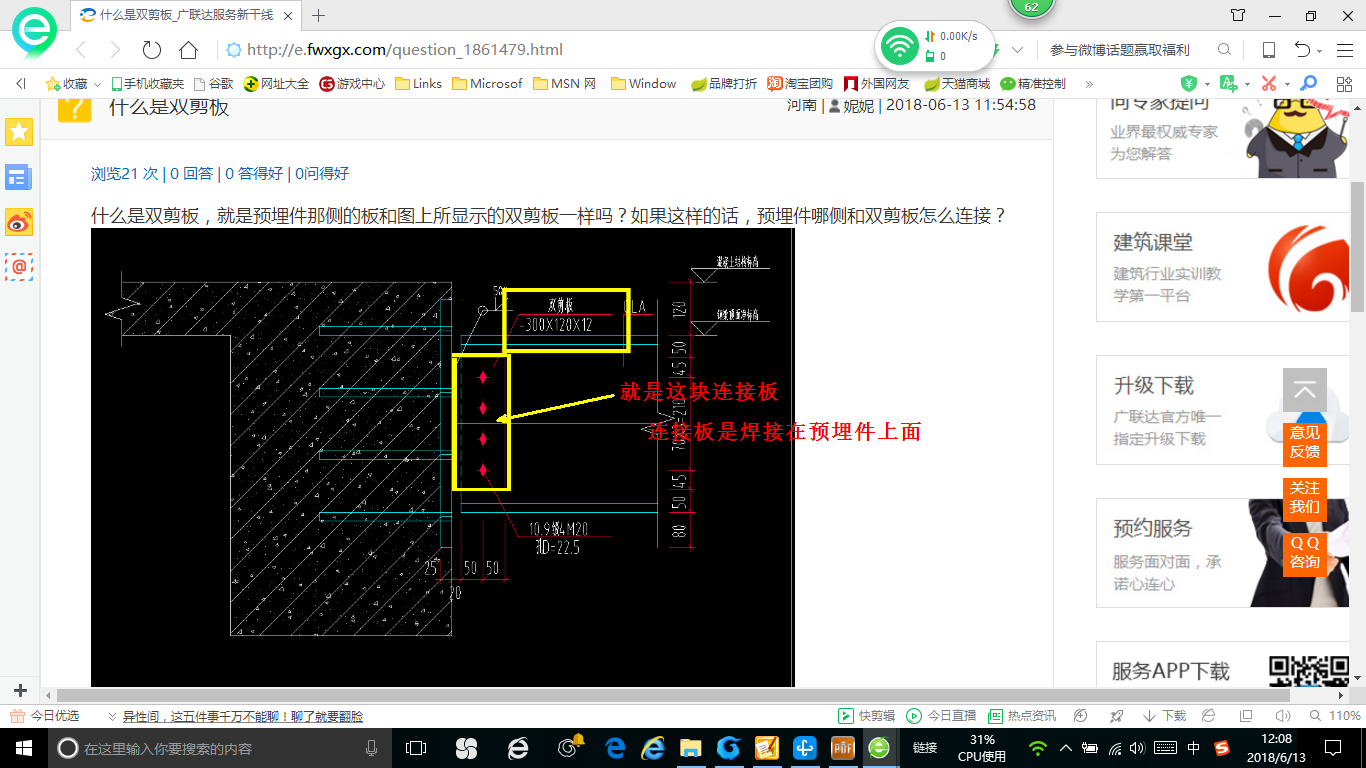This screenshot has height=768, width=1366.
Task: Open the 游戏中心 bookmark
Action: click(x=352, y=84)
